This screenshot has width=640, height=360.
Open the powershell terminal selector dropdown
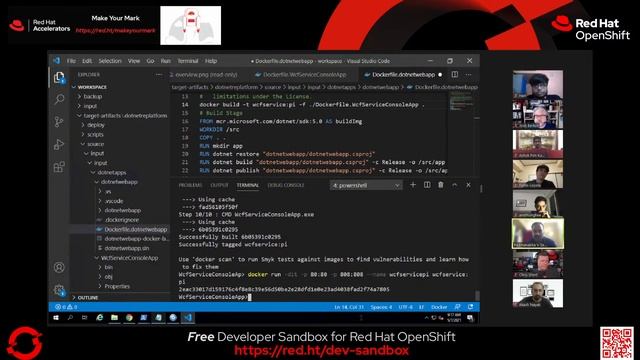pyautogui.click(x=366, y=185)
